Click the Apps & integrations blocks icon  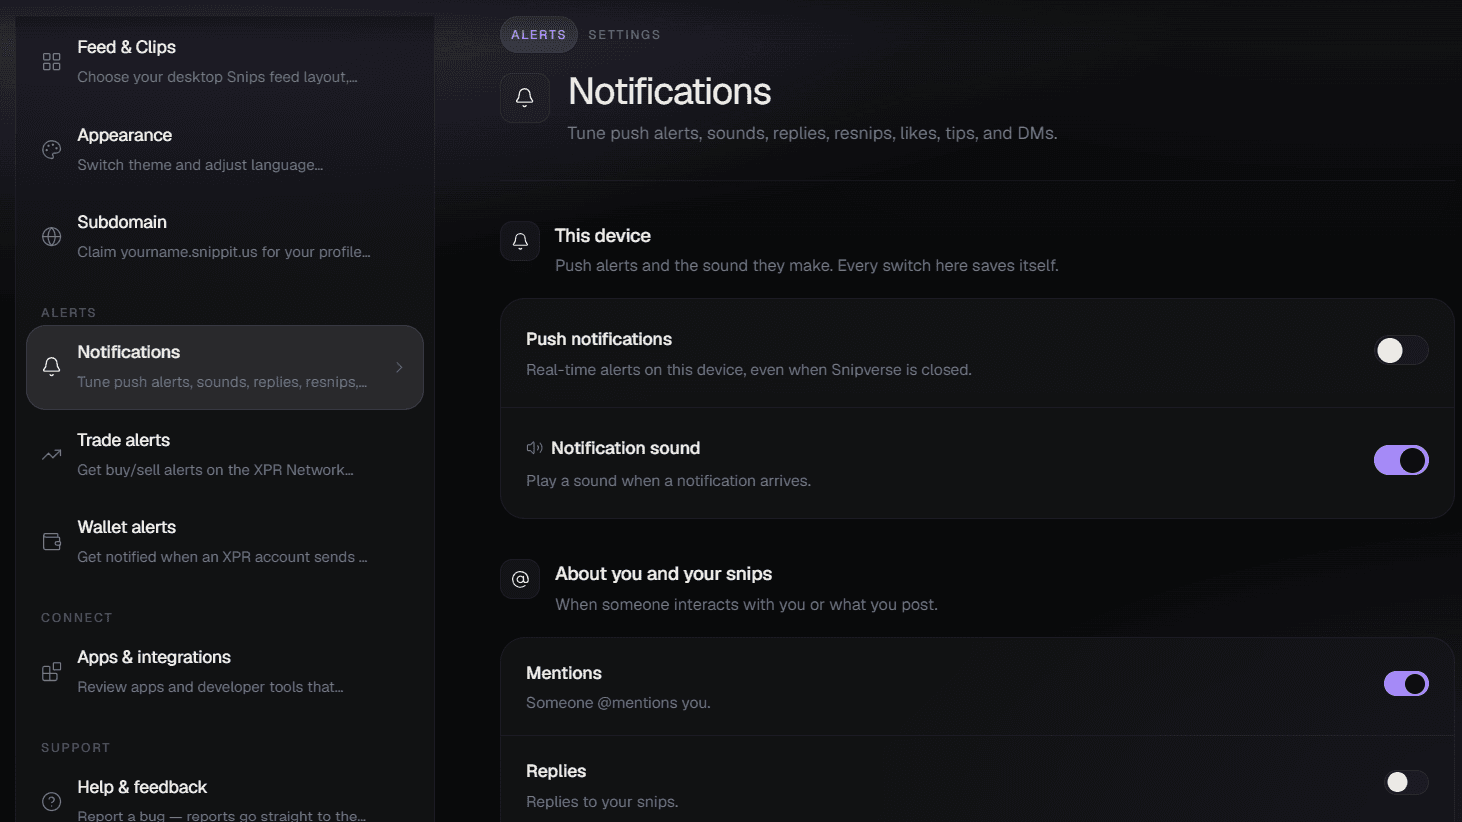tap(52, 672)
